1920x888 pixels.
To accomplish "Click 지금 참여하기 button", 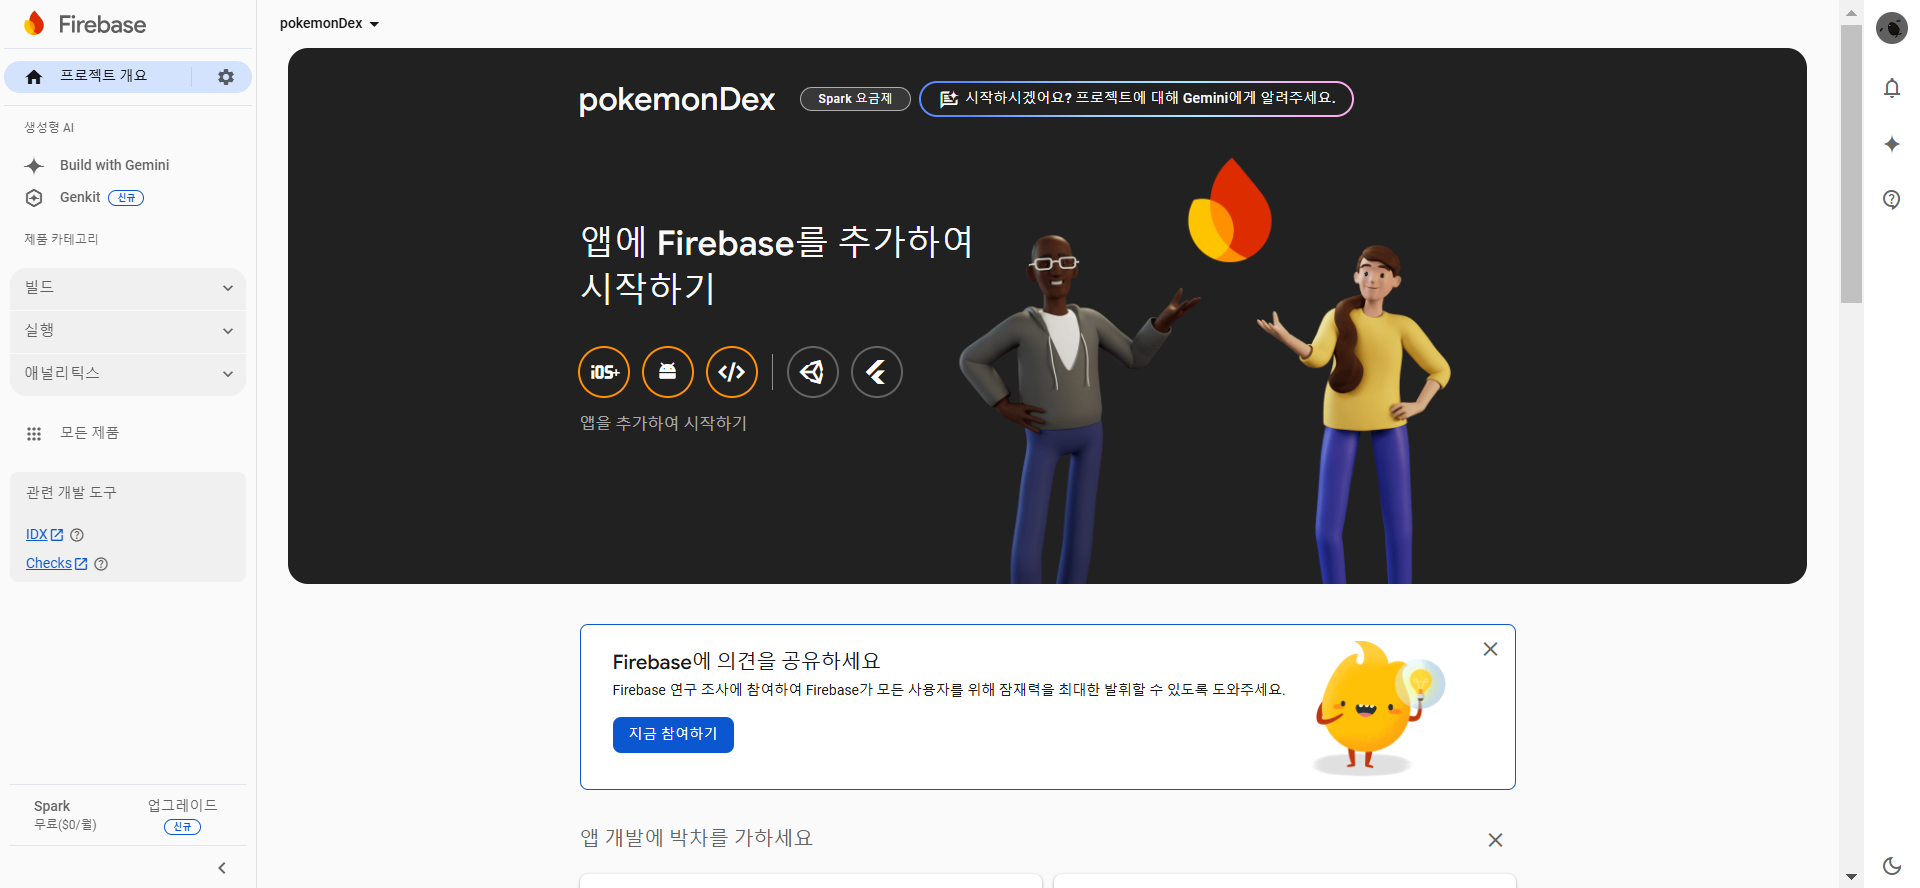I will [x=673, y=735].
